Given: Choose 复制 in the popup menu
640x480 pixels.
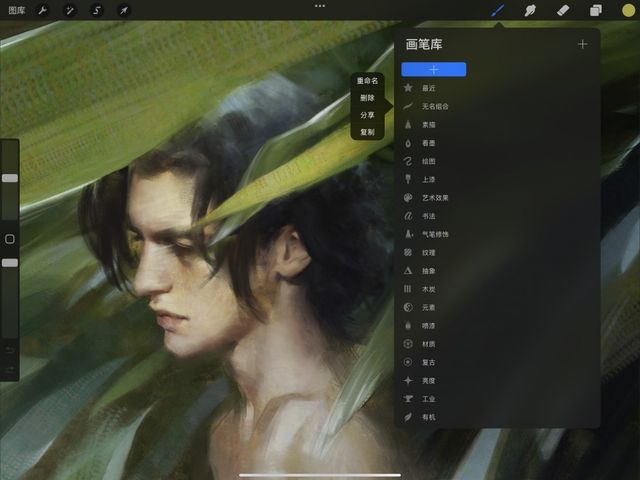Looking at the screenshot, I should point(367,132).
